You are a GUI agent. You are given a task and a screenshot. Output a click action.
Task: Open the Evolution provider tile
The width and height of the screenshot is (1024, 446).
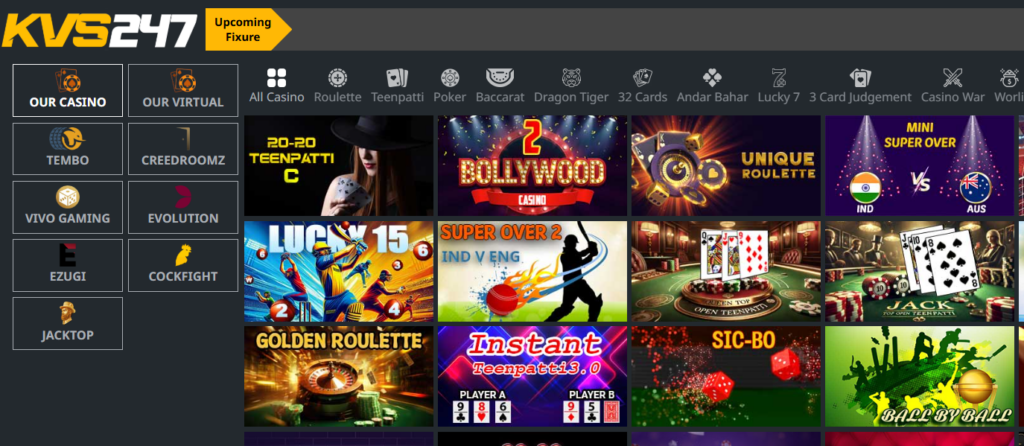click(x=183, y=207)
